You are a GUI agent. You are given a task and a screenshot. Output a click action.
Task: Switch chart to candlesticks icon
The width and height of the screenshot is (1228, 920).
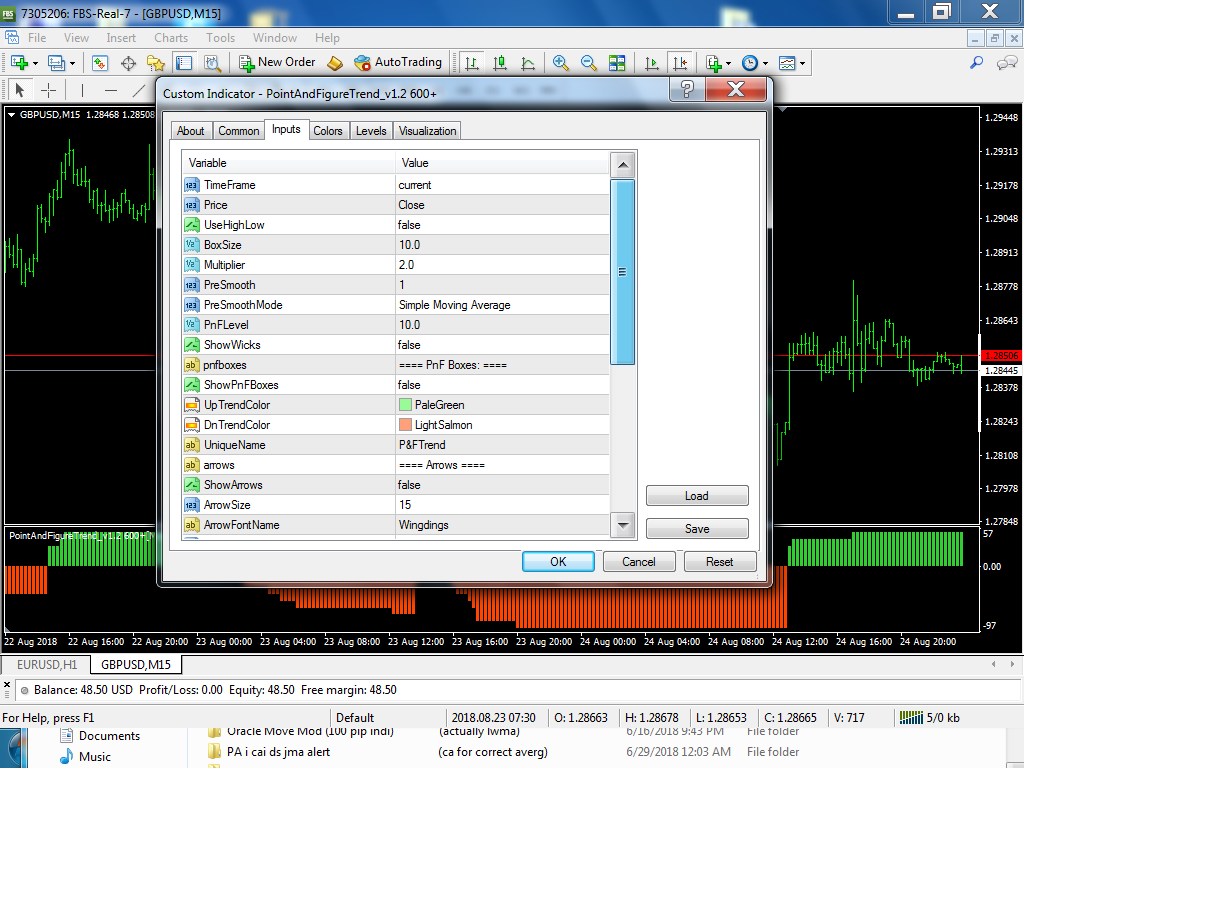500,63
